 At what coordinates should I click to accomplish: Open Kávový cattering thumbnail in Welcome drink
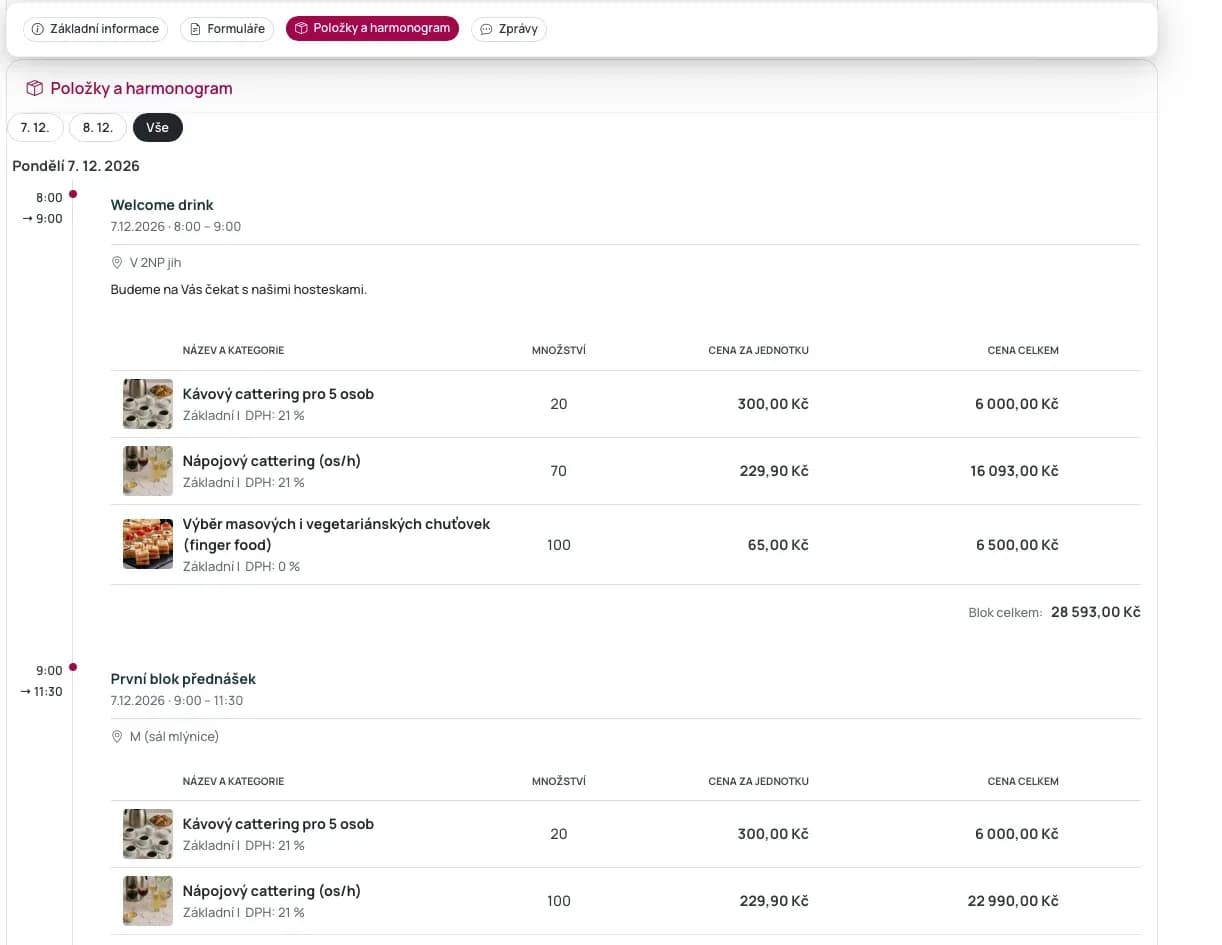(148, 404)
